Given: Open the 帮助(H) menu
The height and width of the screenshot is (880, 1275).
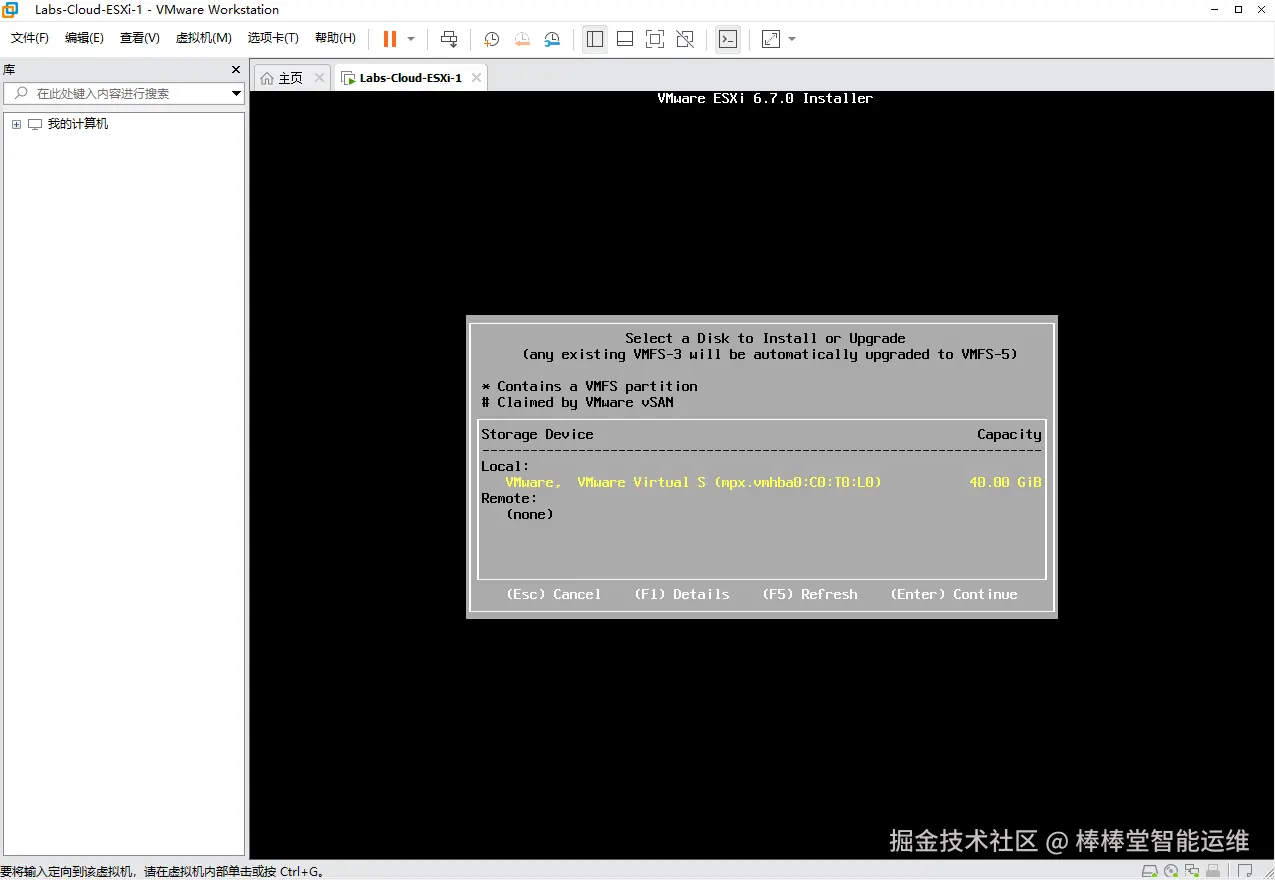Looking at the screenshot, I should (x=335, y=38).
